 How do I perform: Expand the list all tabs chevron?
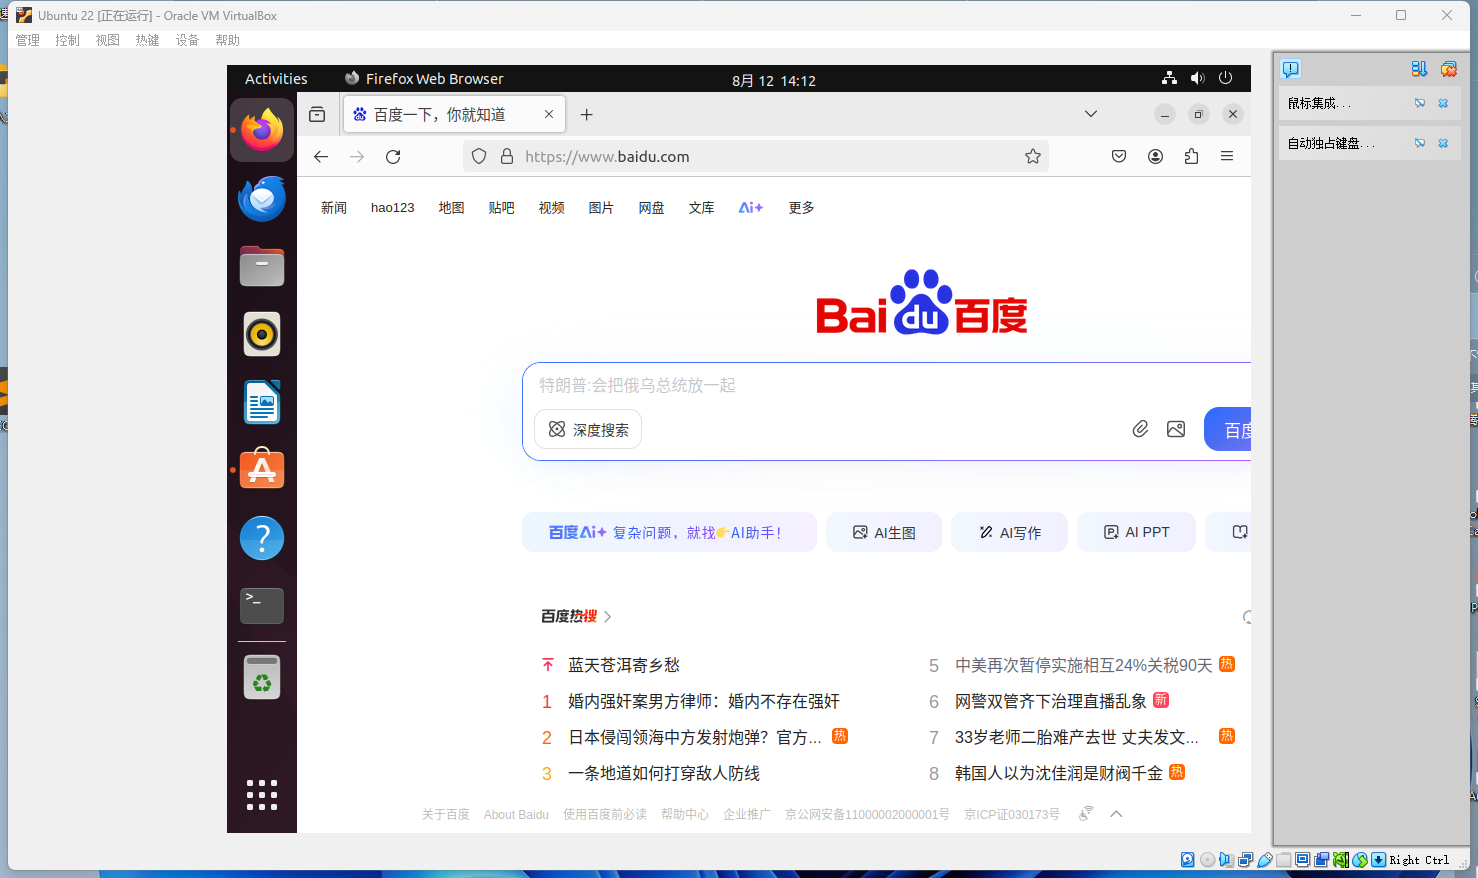coord(1091,114)
